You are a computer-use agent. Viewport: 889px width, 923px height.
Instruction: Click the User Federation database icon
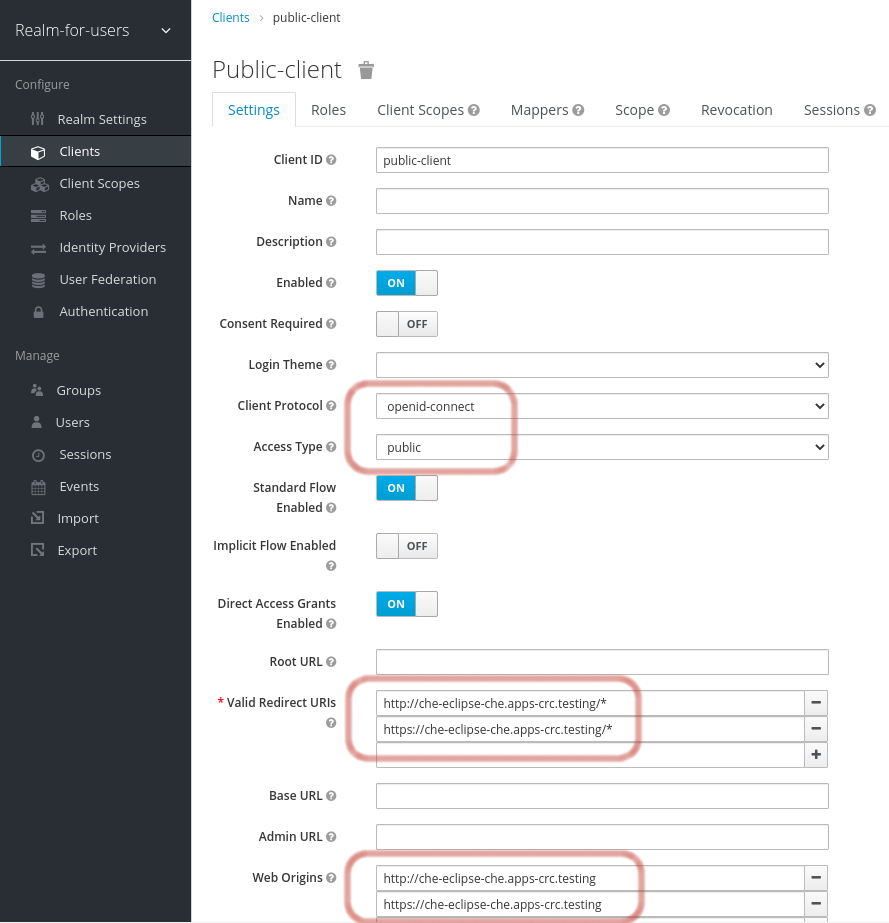click(39, 280)
